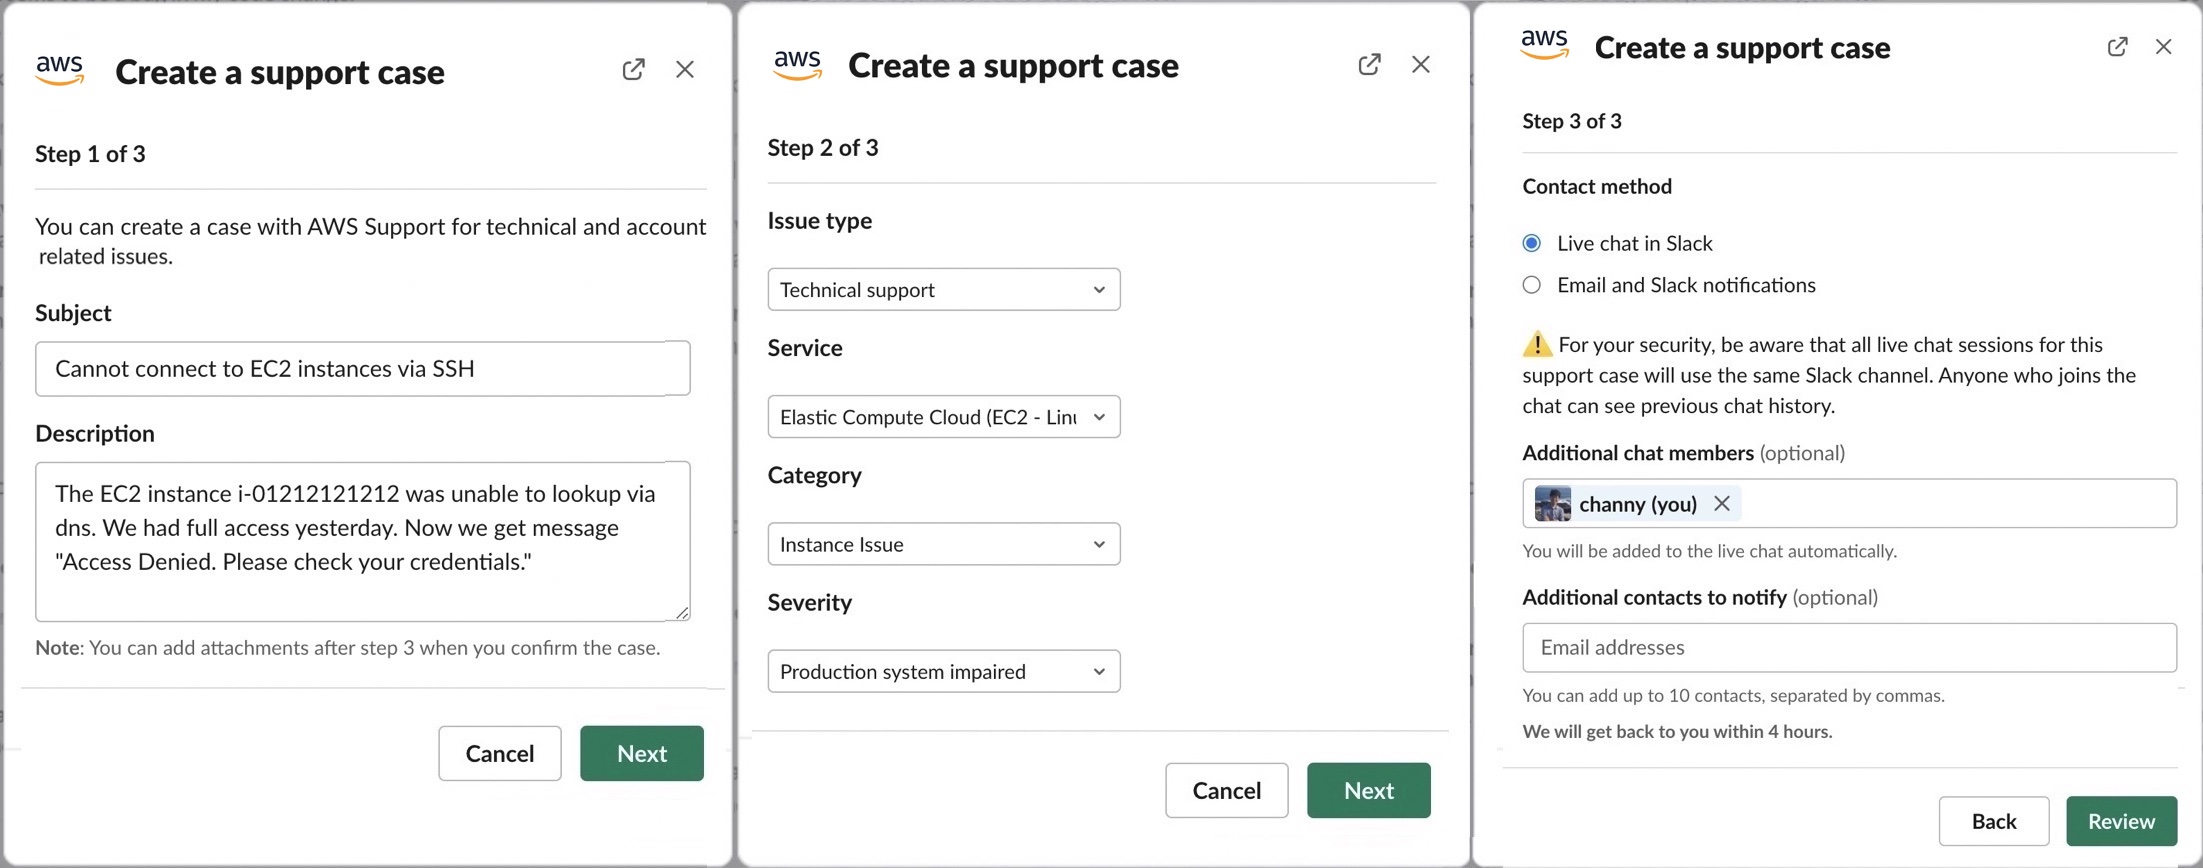The width and height of the screenshot is (2203, 868).
Task: Open the Service dropdown
Action: coord(944,417)
